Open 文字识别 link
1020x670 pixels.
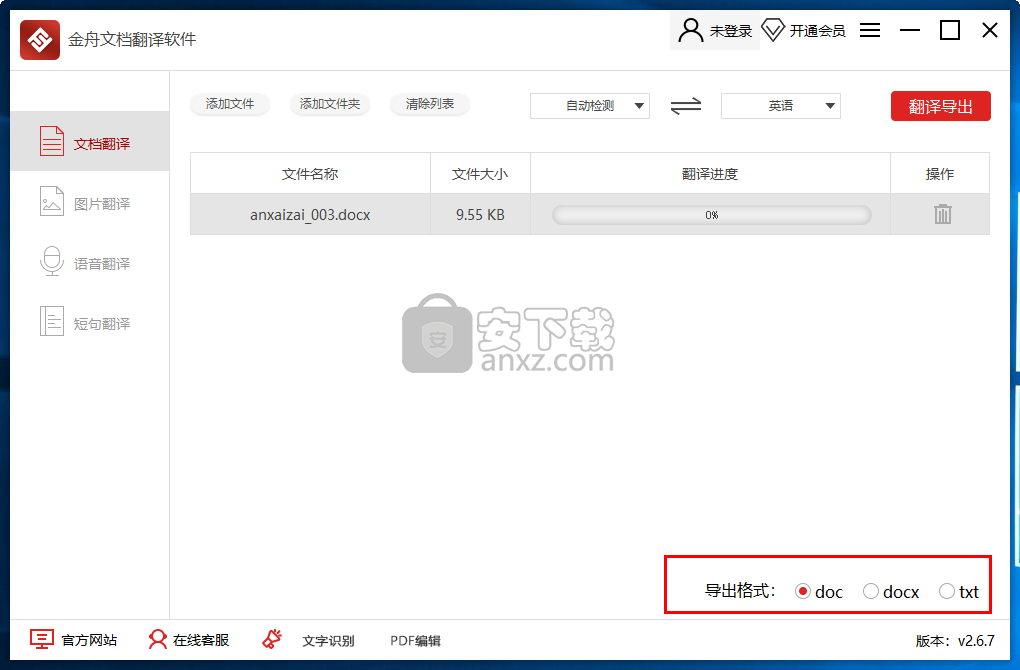328,641
